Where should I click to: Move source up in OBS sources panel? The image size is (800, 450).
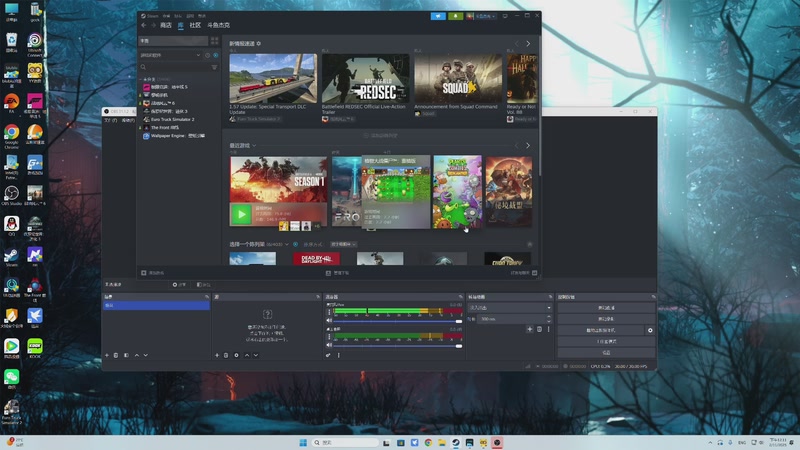point(247,355)
